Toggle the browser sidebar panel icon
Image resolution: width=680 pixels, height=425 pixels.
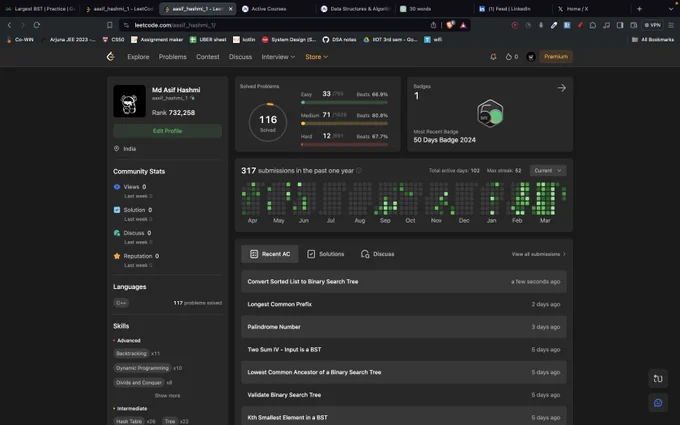point(620,25)
